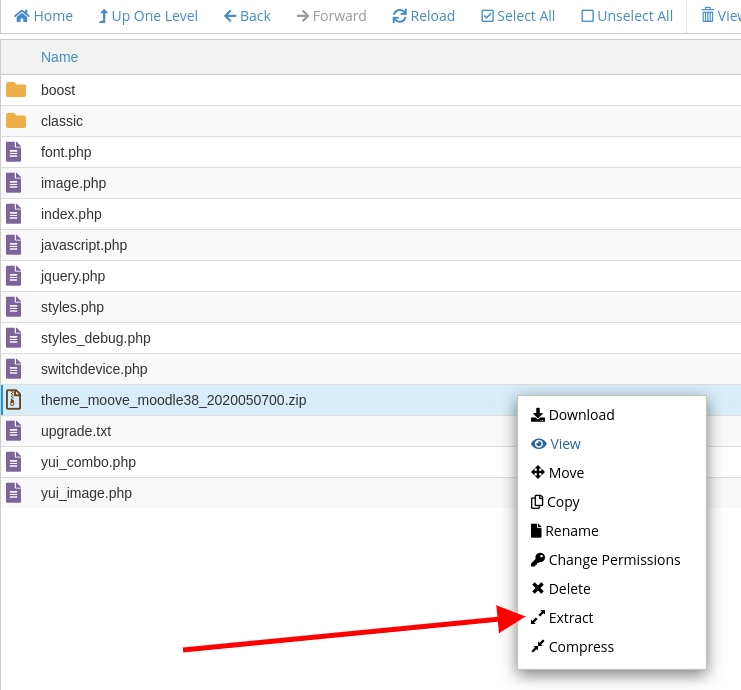This screenshot has width=741, height=690.
Task: Click View in the context menu
Action: [x=564, y=444]
